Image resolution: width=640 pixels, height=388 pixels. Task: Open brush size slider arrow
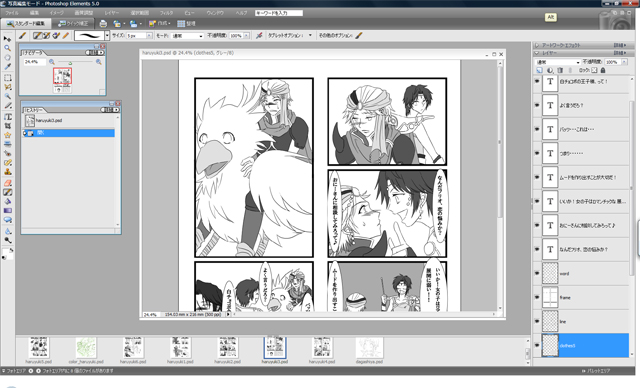coord(149,36)
